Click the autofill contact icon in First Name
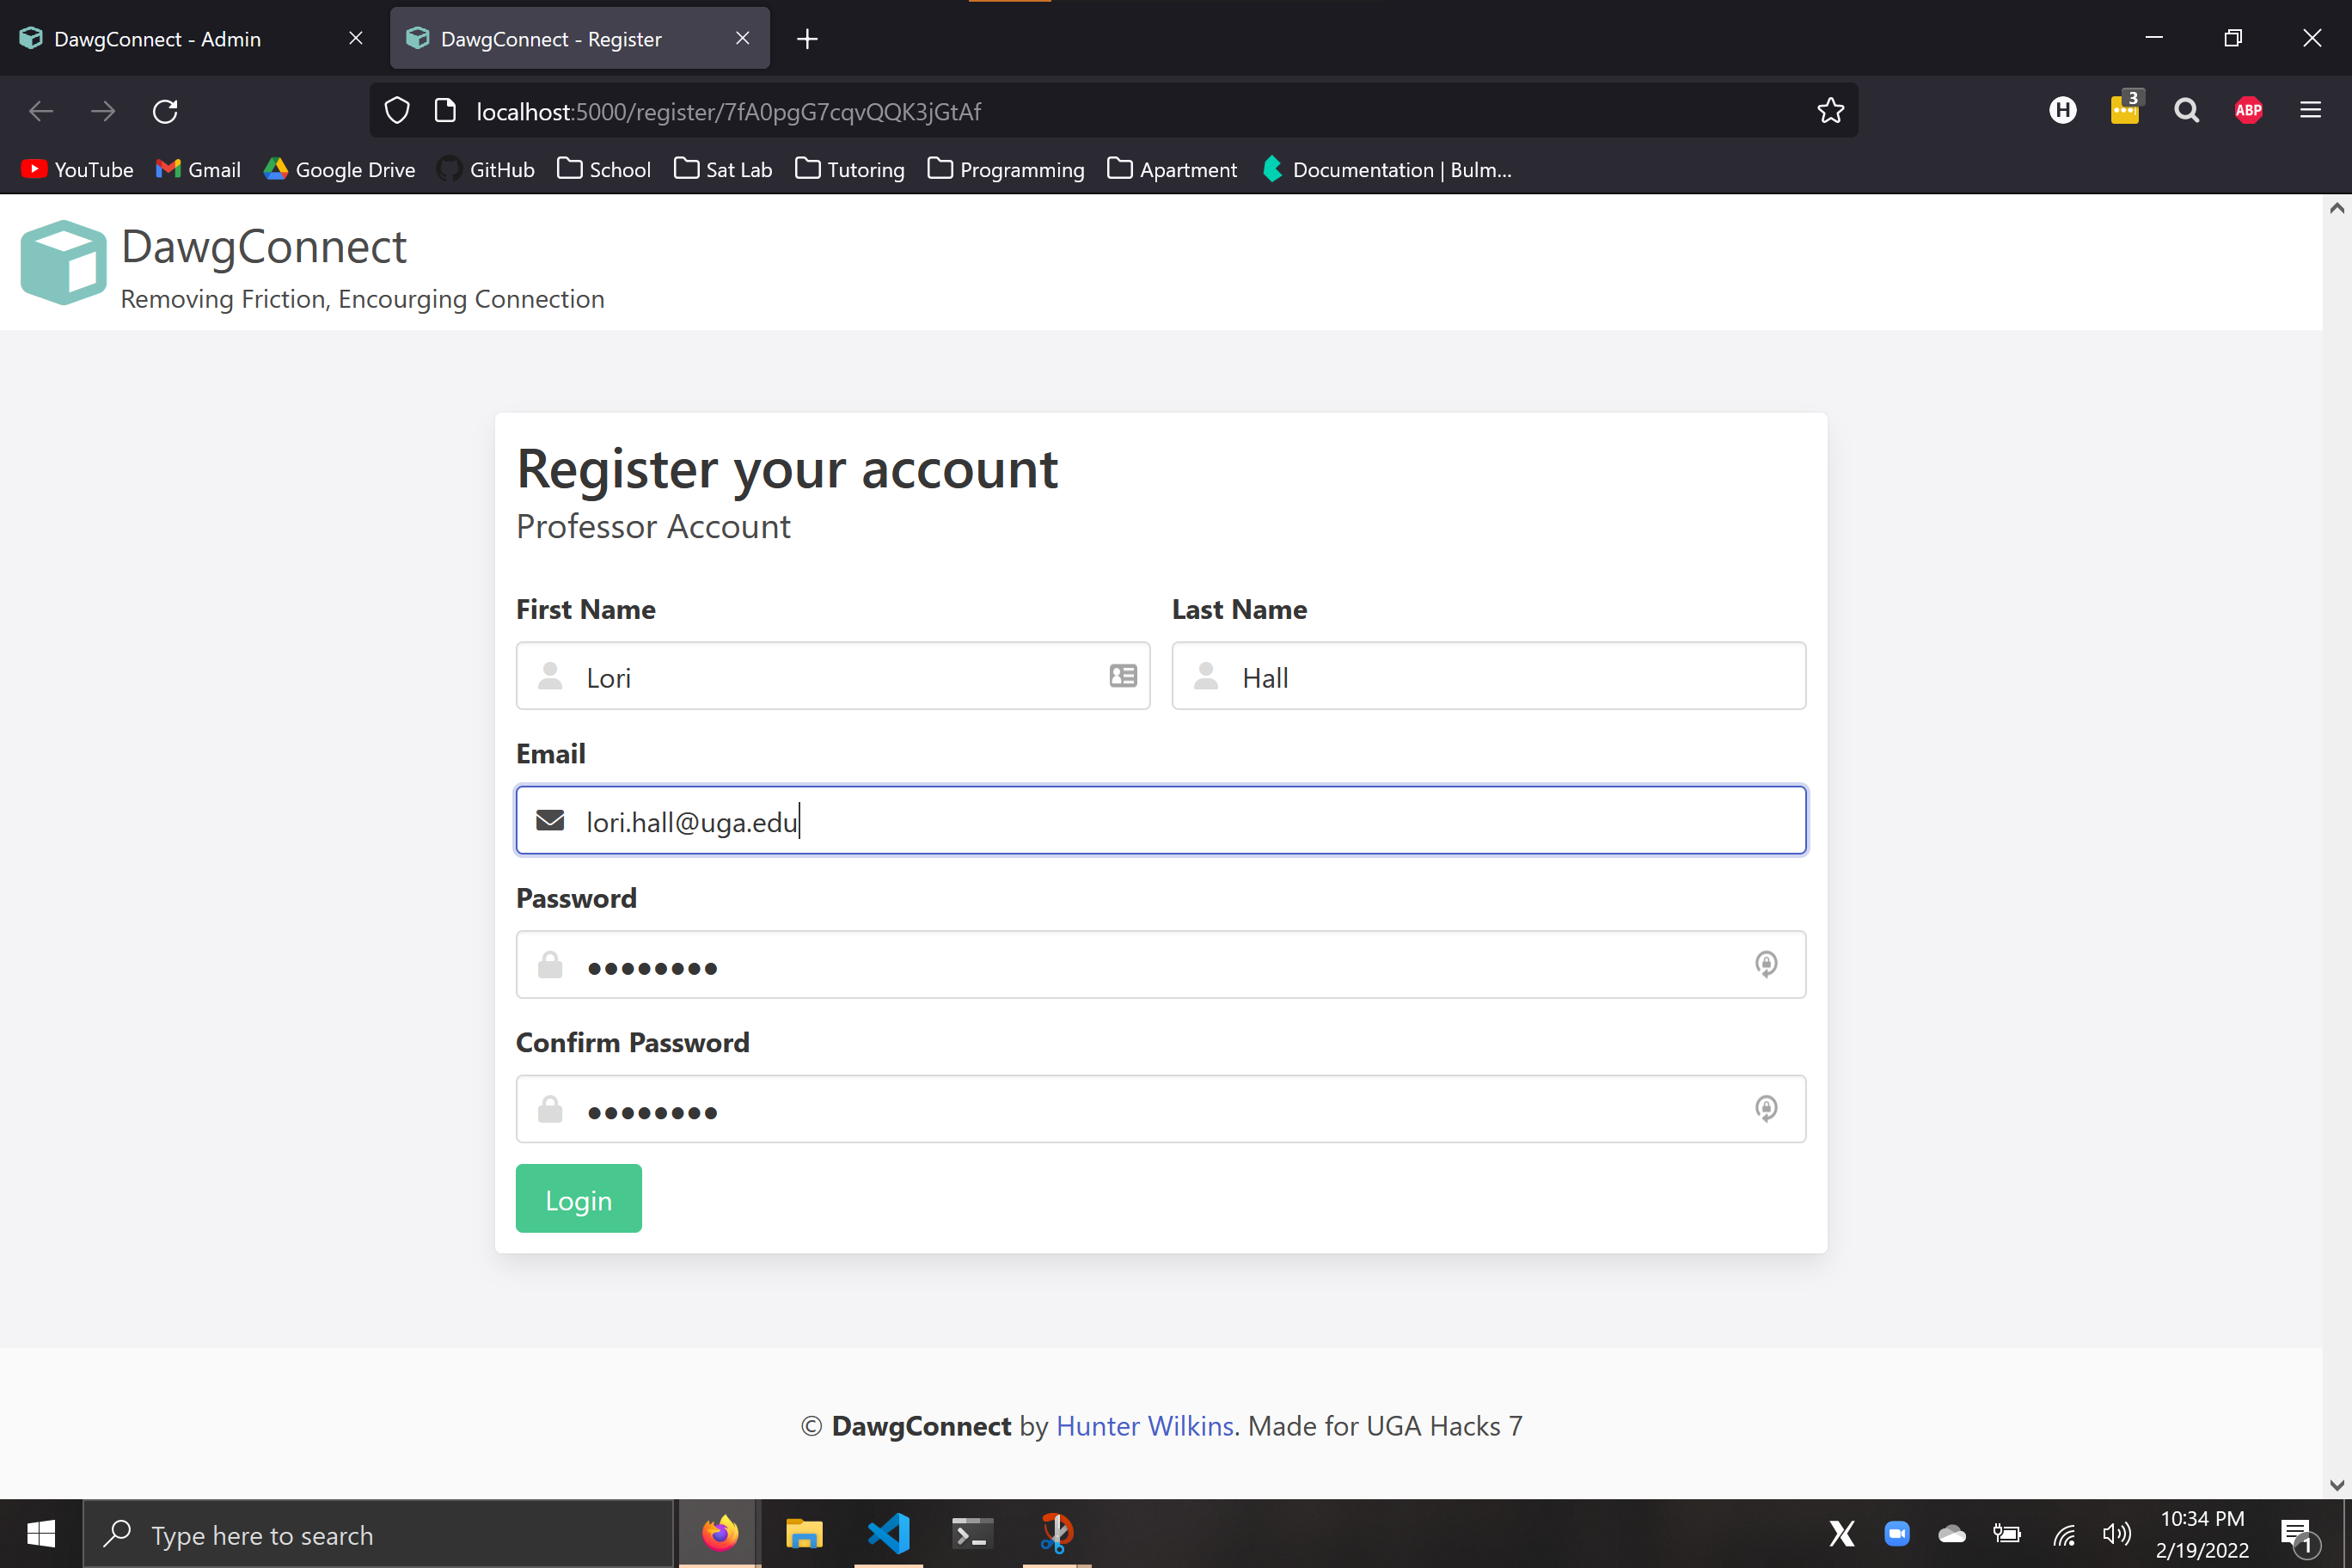This screenshot has height=1568, width=2352. click(x=1122, y=676)
